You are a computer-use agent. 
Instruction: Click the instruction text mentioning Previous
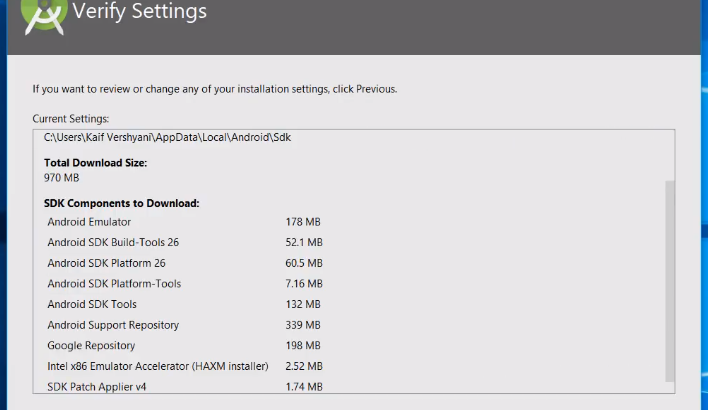click(214, 89)
